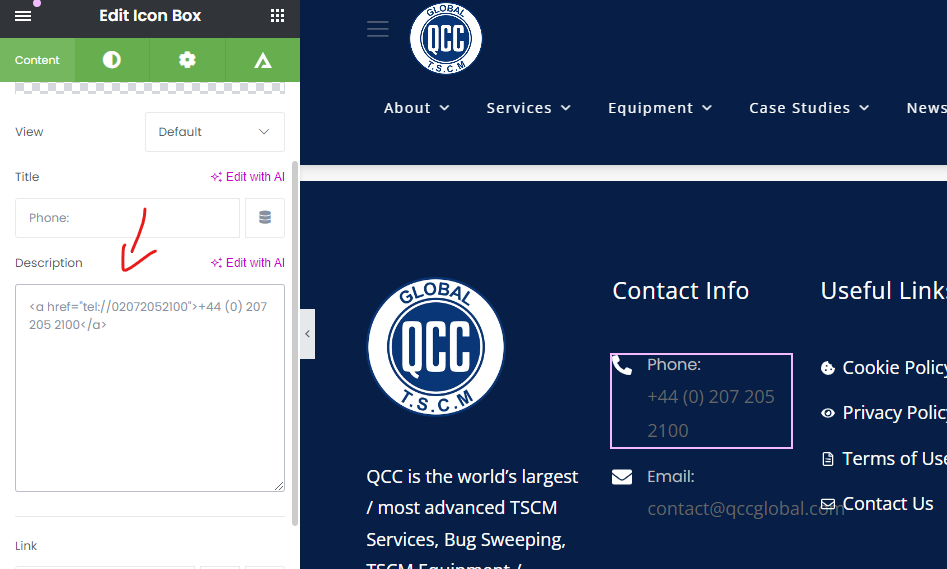947x569 pixels.
Task: Switch to the Style tab half-circle icon
Action: click(112, 60)
